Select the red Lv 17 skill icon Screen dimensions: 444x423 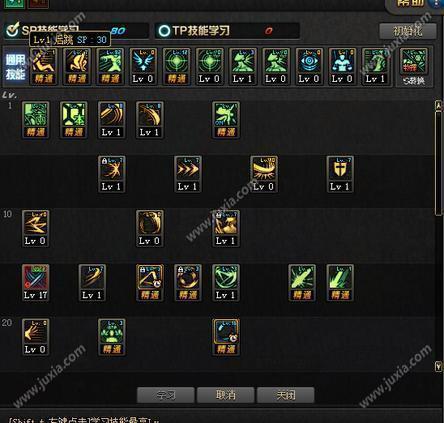click(x=35, y=283)
